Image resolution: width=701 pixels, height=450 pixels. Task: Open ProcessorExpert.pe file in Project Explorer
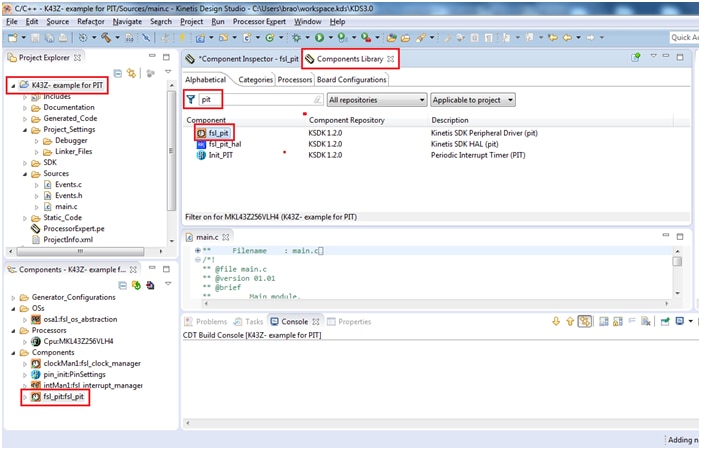[72, 228]
